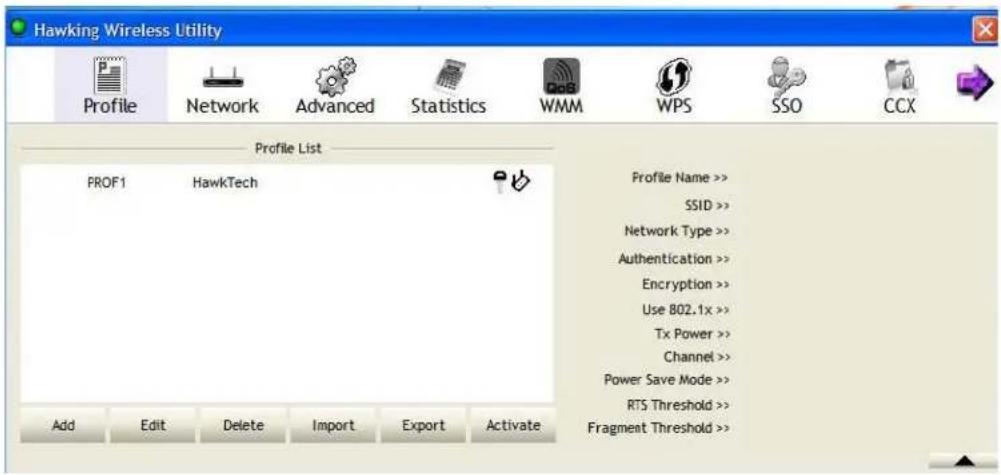Screen dimensions: 1001x475
Task: Click the key security icon on PROF1 row
Action: click(x=499, y=181)
